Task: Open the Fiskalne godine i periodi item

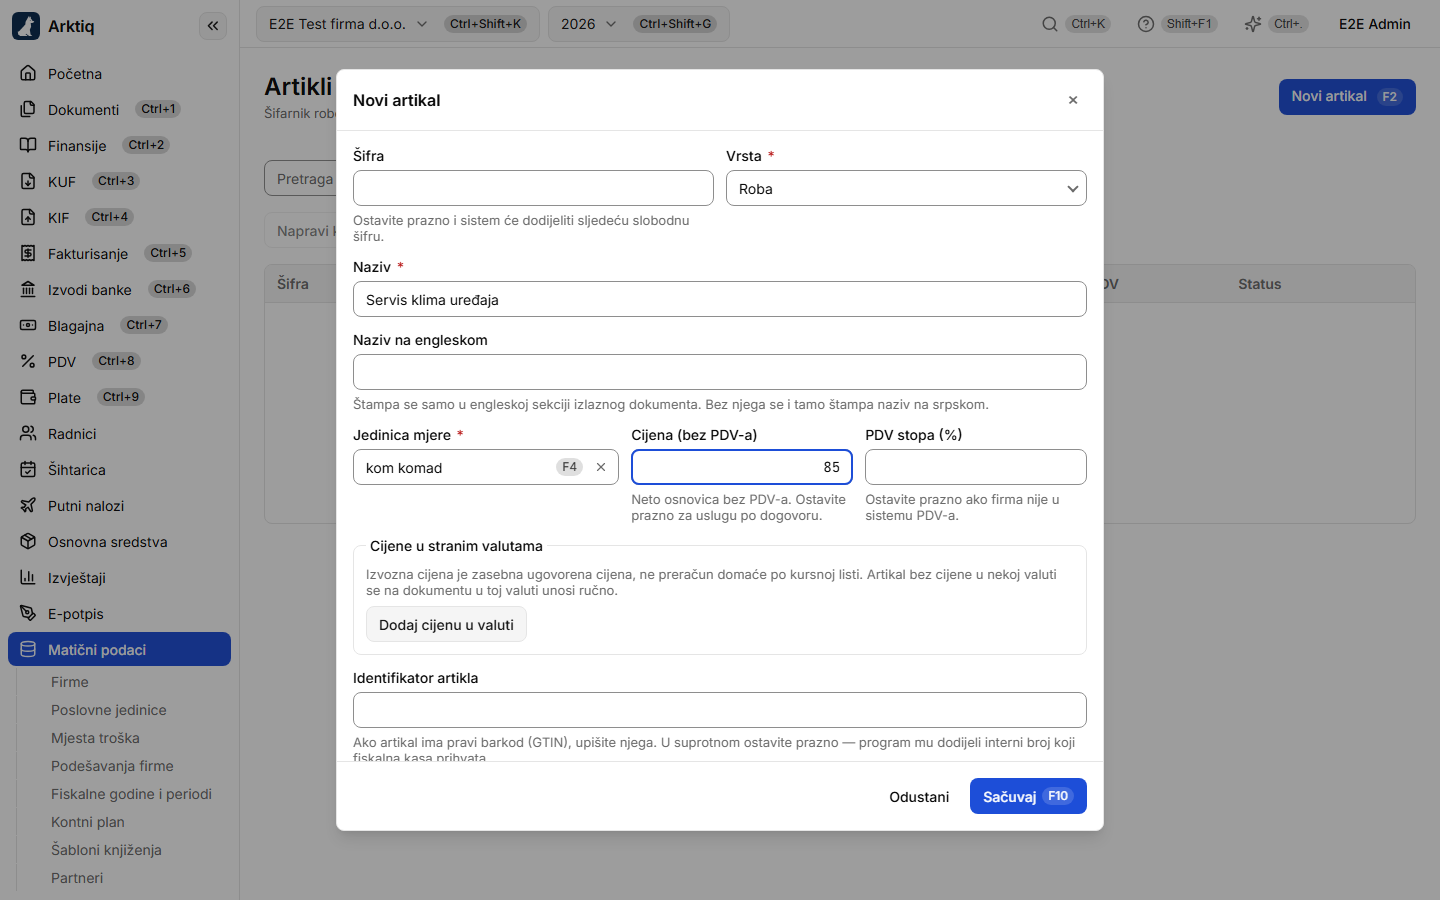Action: (131, 794)
